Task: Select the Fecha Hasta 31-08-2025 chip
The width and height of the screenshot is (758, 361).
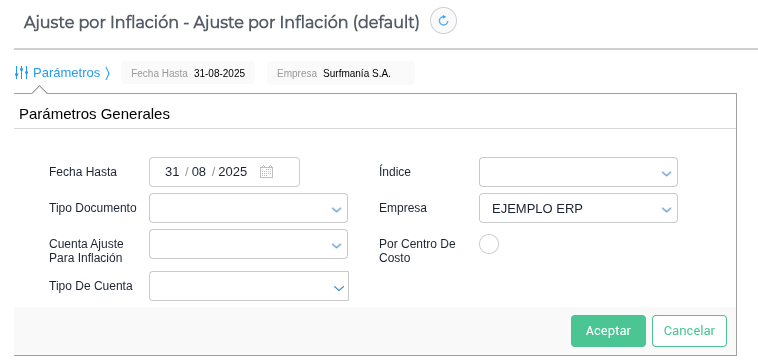Action: point(188,73)
